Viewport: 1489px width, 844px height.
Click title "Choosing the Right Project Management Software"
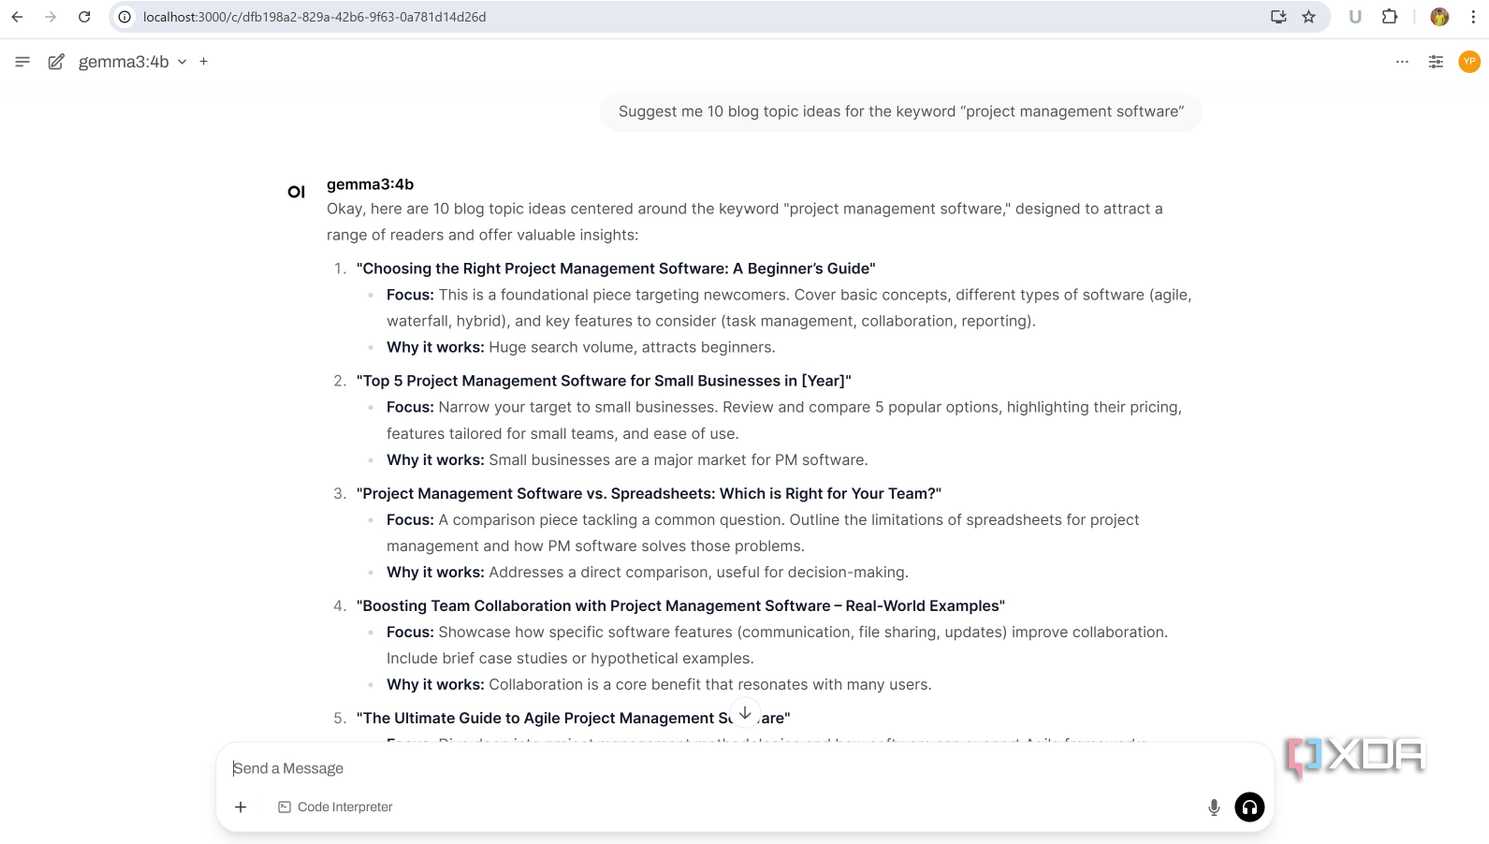(x=616, y=268)
